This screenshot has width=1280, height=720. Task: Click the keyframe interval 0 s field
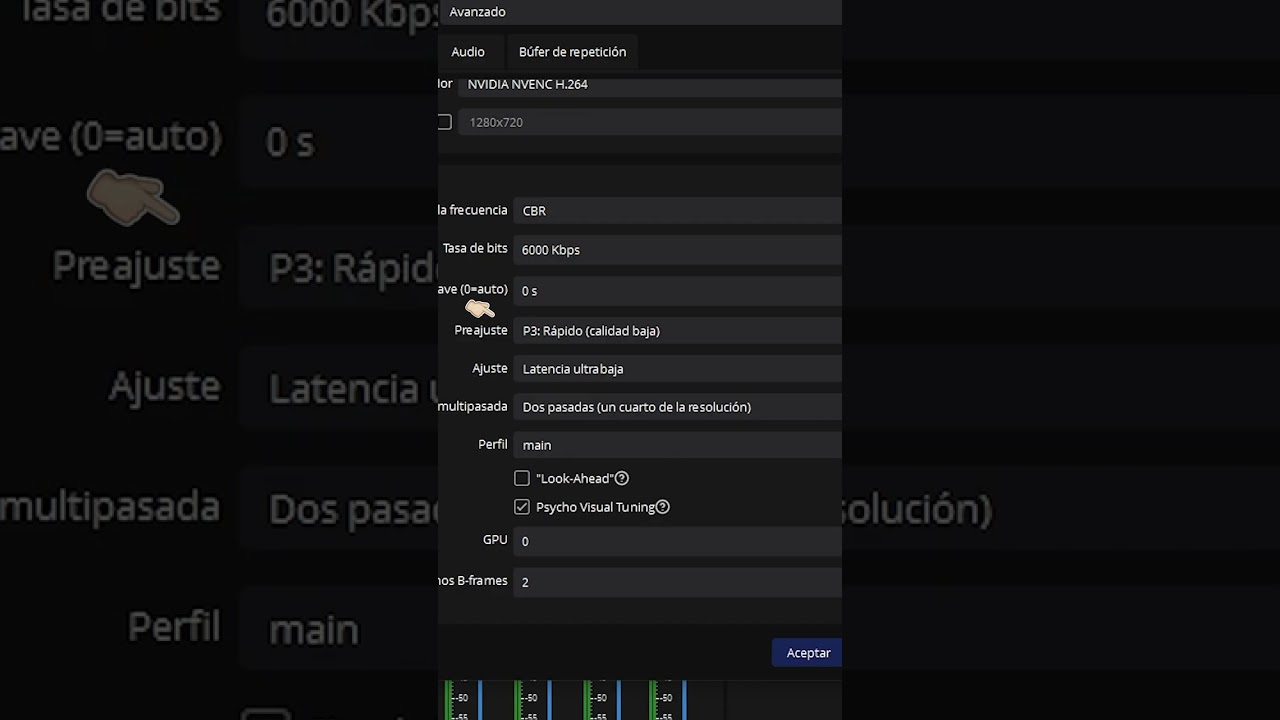677,291
